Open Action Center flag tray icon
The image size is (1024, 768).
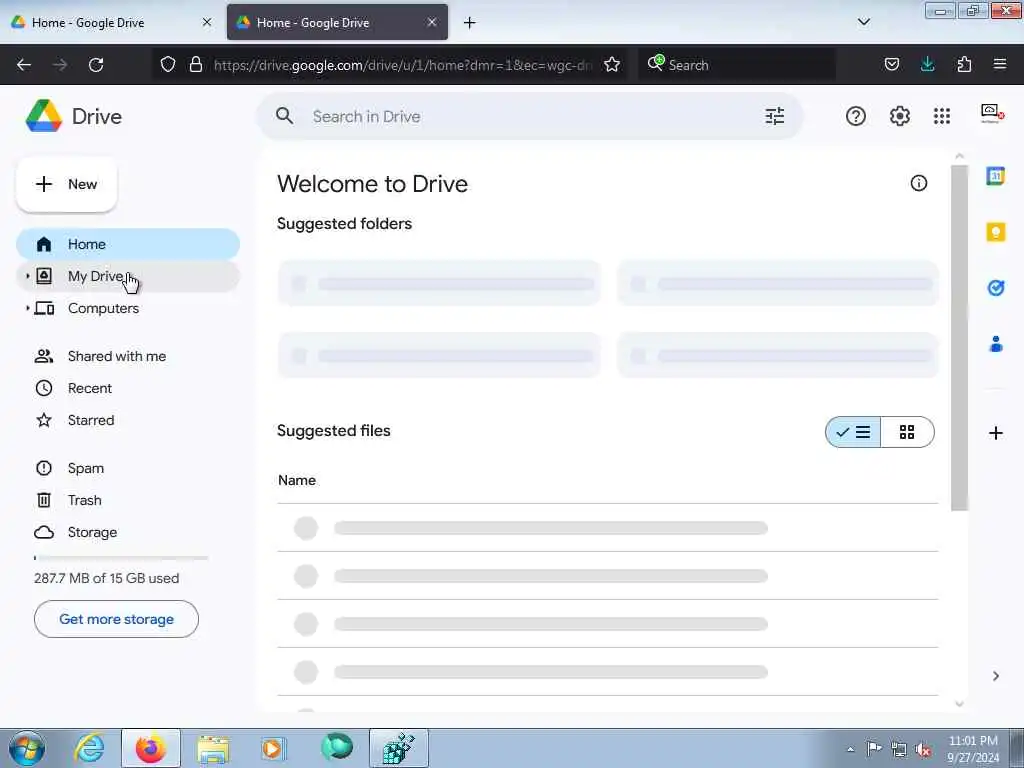pos(874,748)
